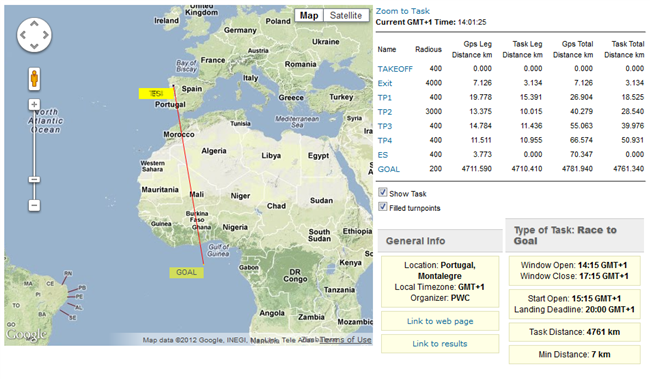The height and width of the screenshot is (379, 650).
Task: Uncheck the Show Task checkbox
Action: [x=383, y=192]
